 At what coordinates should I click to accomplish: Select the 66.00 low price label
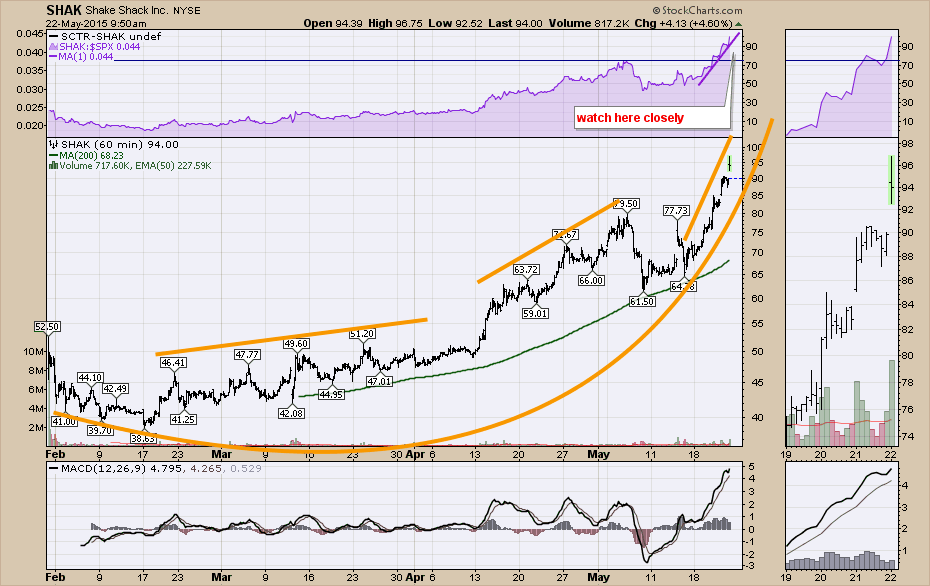click(x=591, y=281)
